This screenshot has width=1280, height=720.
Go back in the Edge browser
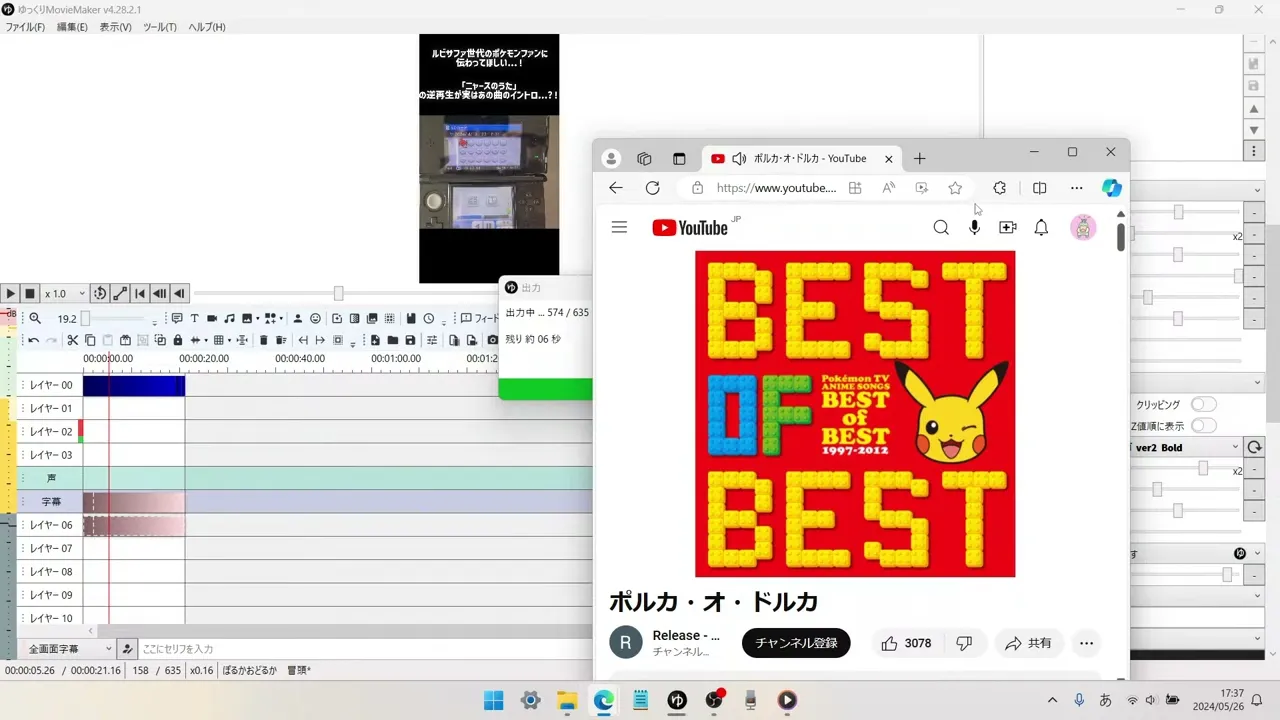coord(616,188)
